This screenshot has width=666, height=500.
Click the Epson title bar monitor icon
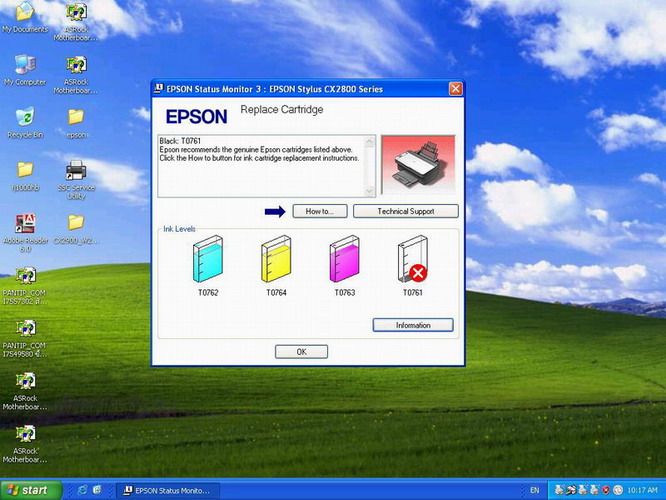click(159, 88)
